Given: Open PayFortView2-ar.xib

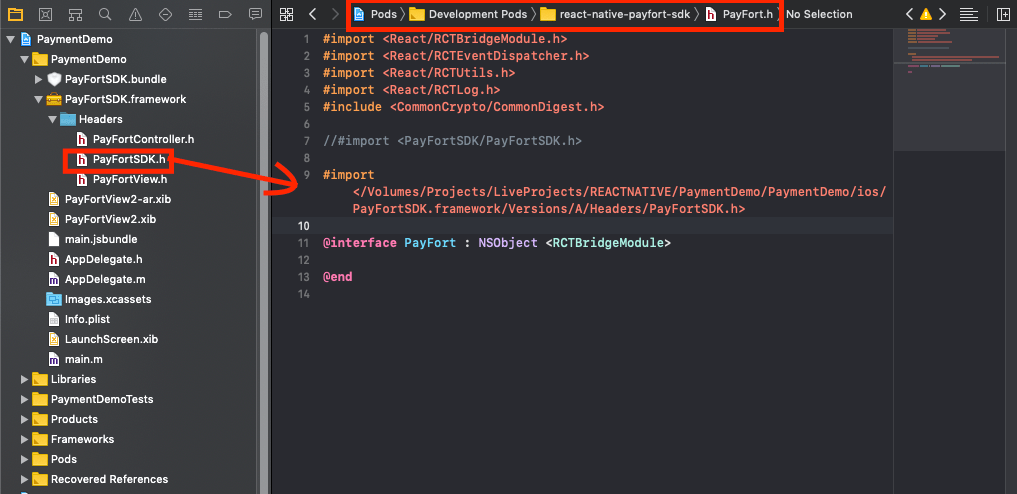Looking at the screenshot, I should pyautogui.click(x=118, y=199).
